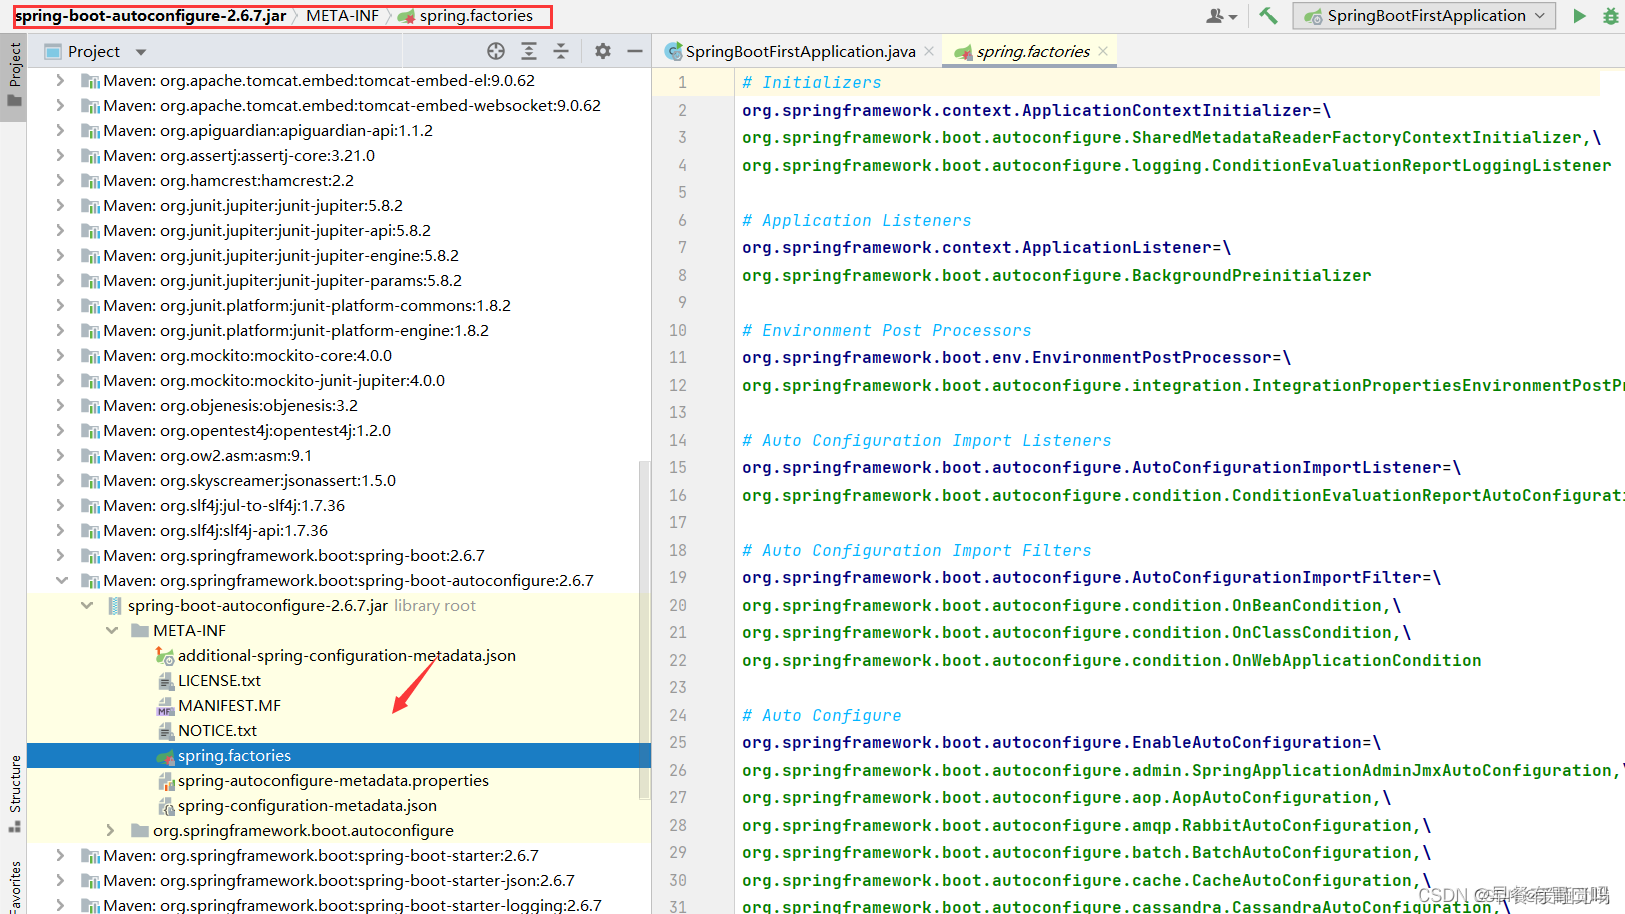Image resolution: width=1625 pixels, height=914 pixels.
Task: Collapse spring-boot-autoconfigure-2.6.7.jar library root
Action: pyautogui.click(x=87, y=605)
